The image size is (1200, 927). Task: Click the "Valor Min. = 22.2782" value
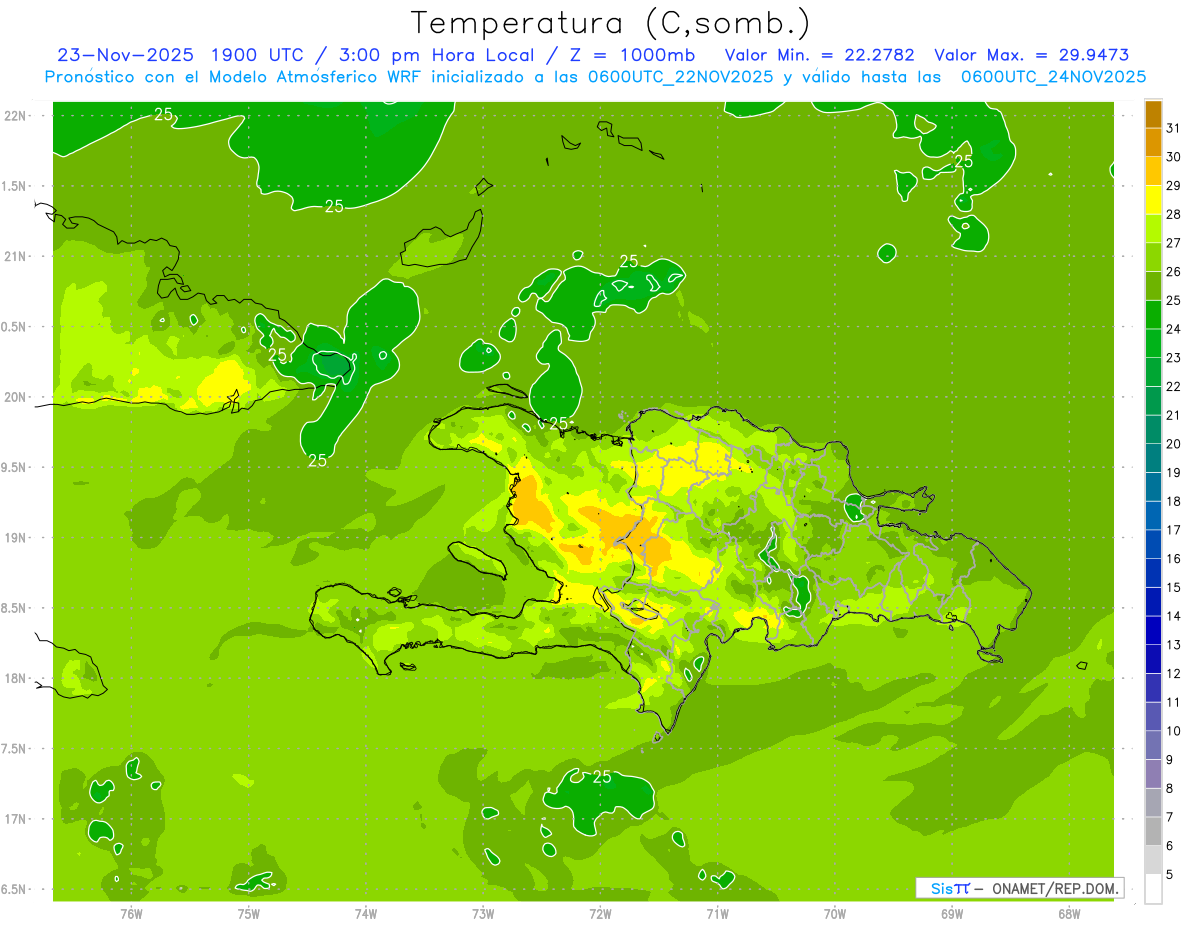[x=819, y=55]
